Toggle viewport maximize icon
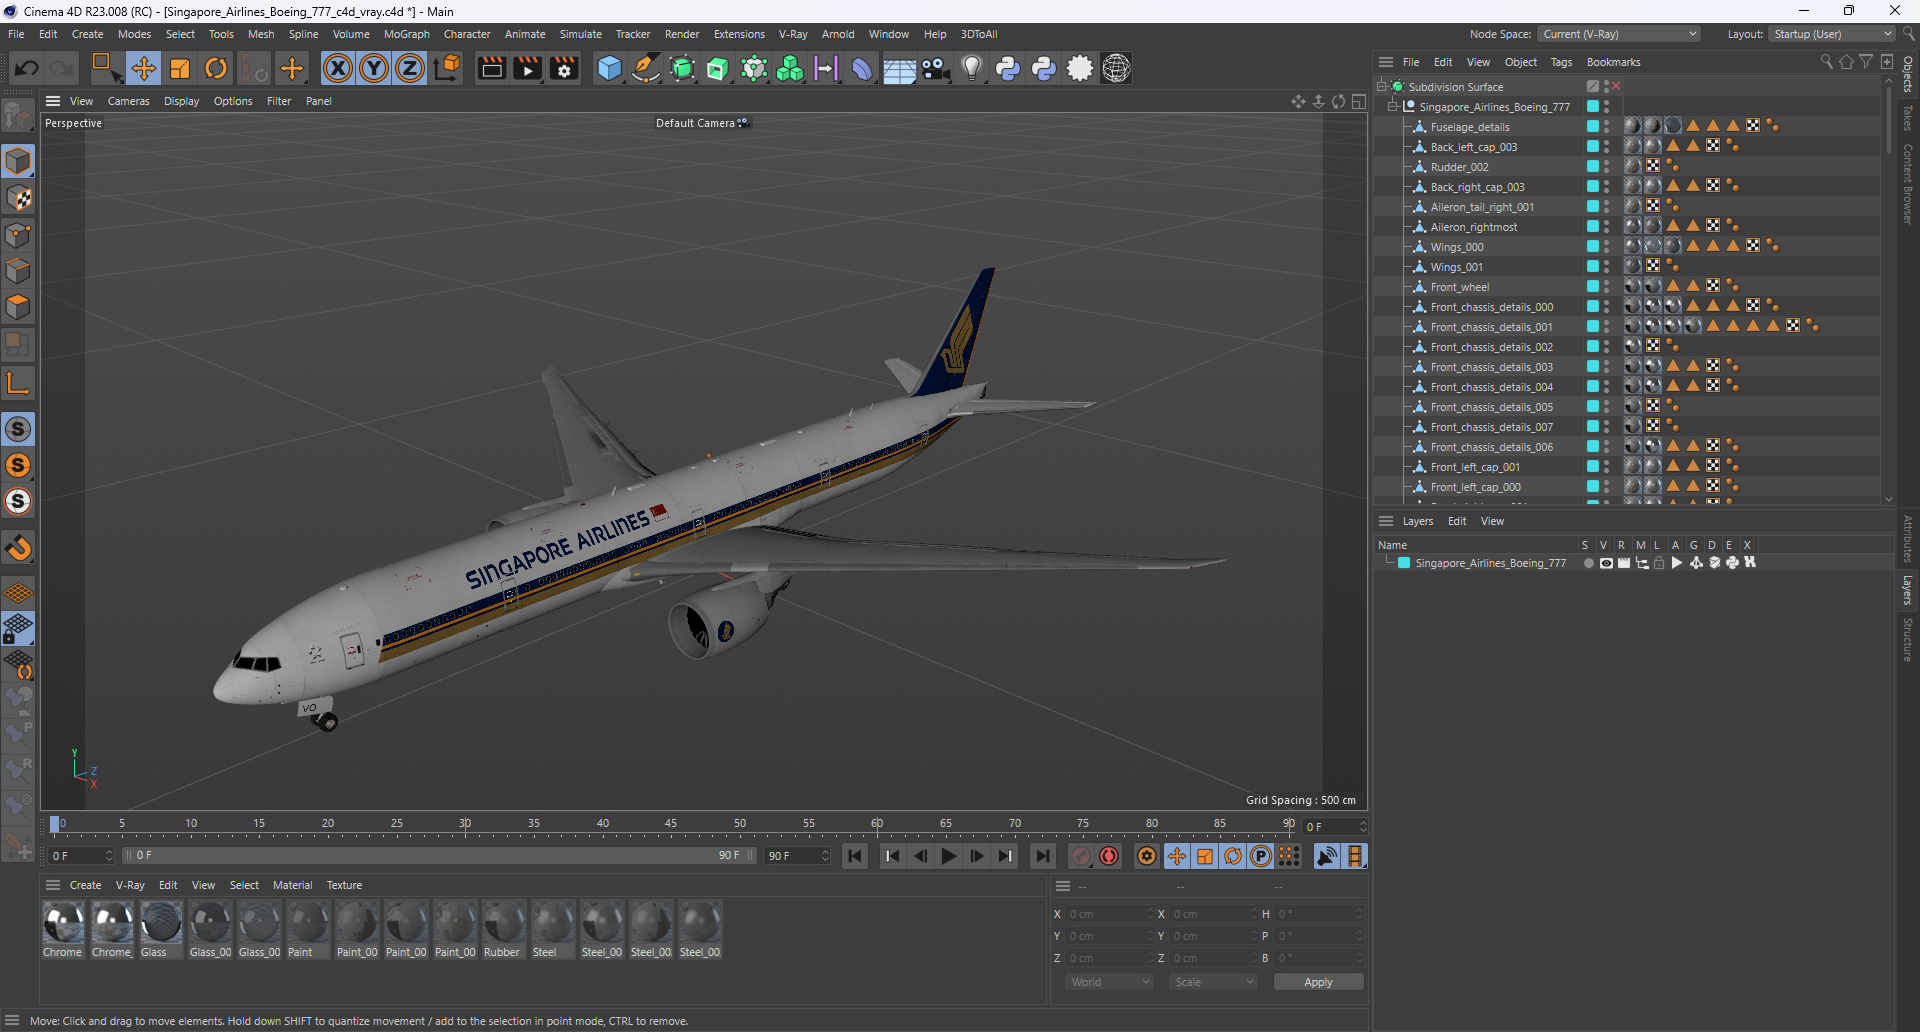The width and height of the screenshot is (1920, 1032). pyautogui.click(x=1359, y=101)
